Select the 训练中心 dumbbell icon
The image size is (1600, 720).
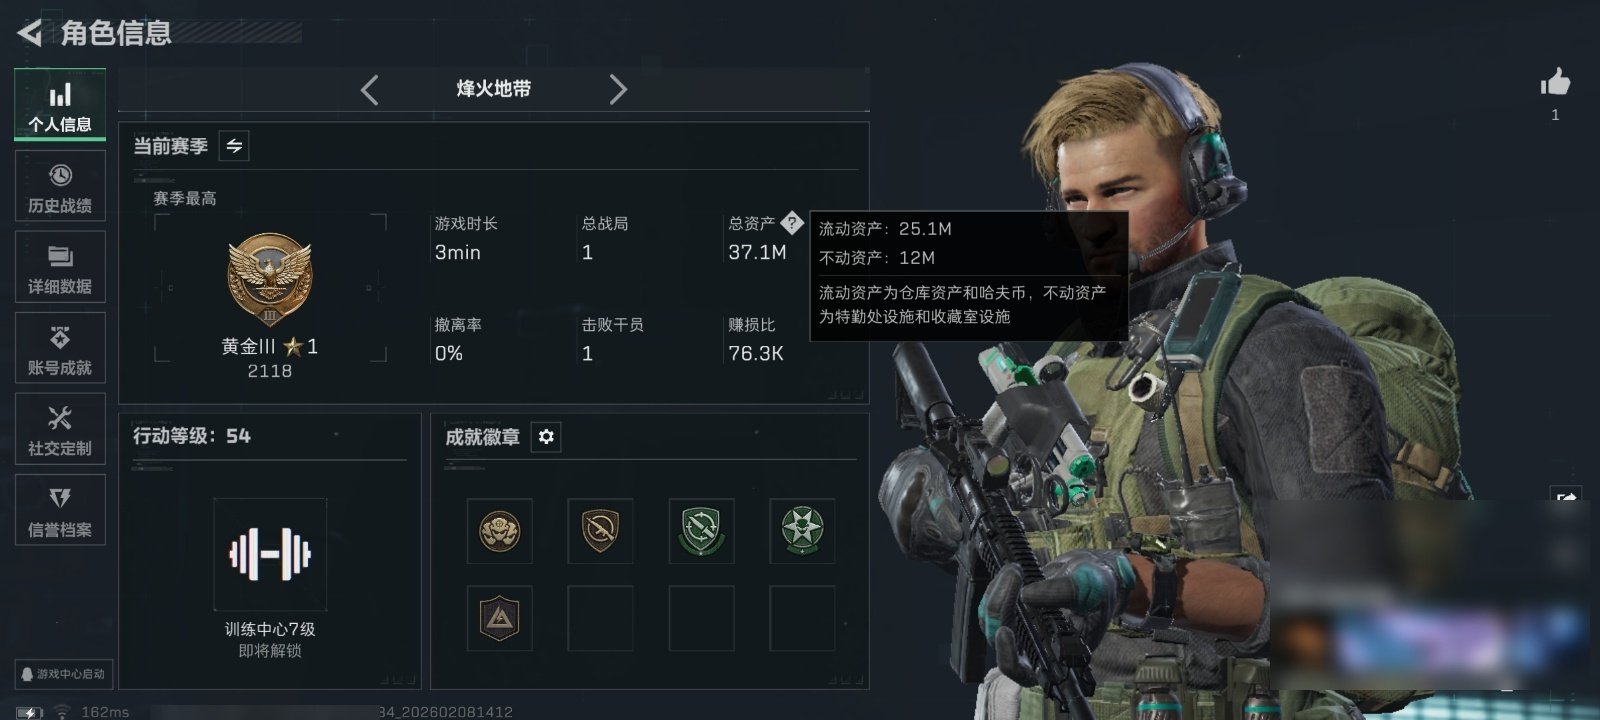point(270,554)
